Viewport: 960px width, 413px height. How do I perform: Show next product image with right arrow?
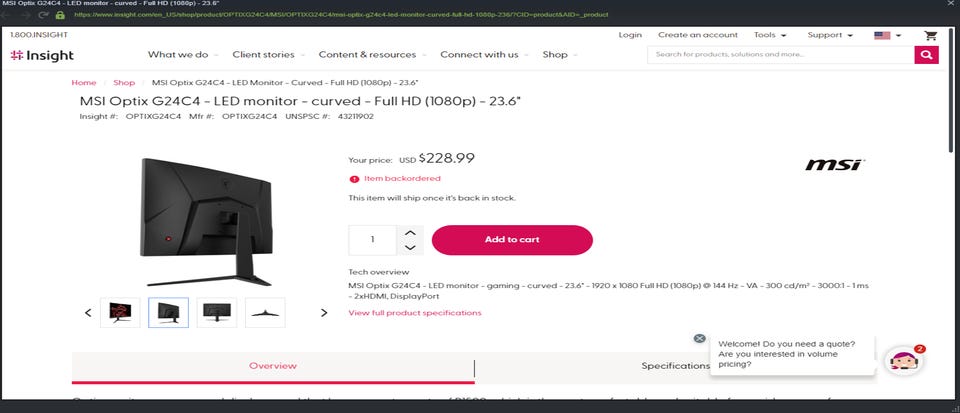pos(323,313)
